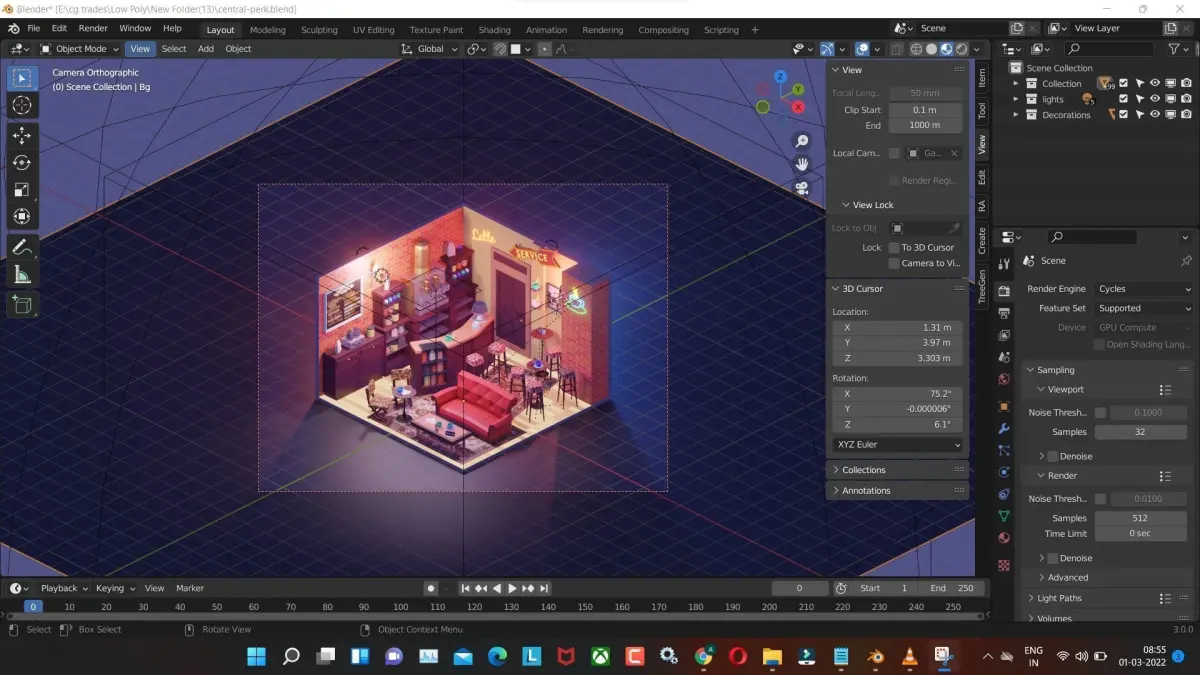This screenshot has width=1200, height=675.
Task: Open Feature Set Supported dropdown
Action: (x=1144, y=308)
